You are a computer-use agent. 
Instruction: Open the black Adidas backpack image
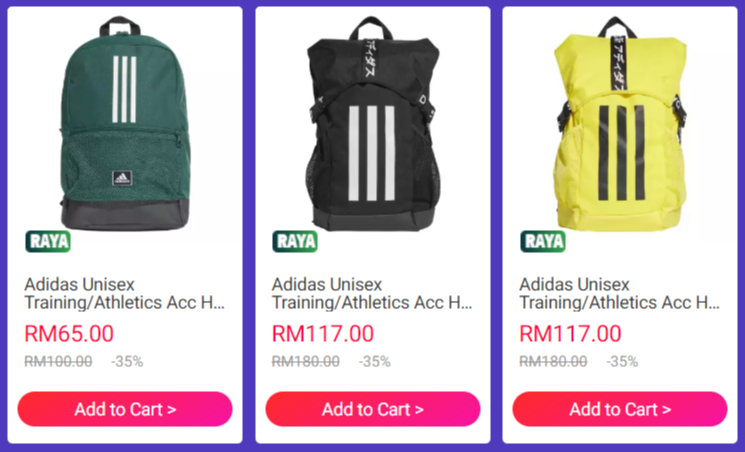coord(373,124)
